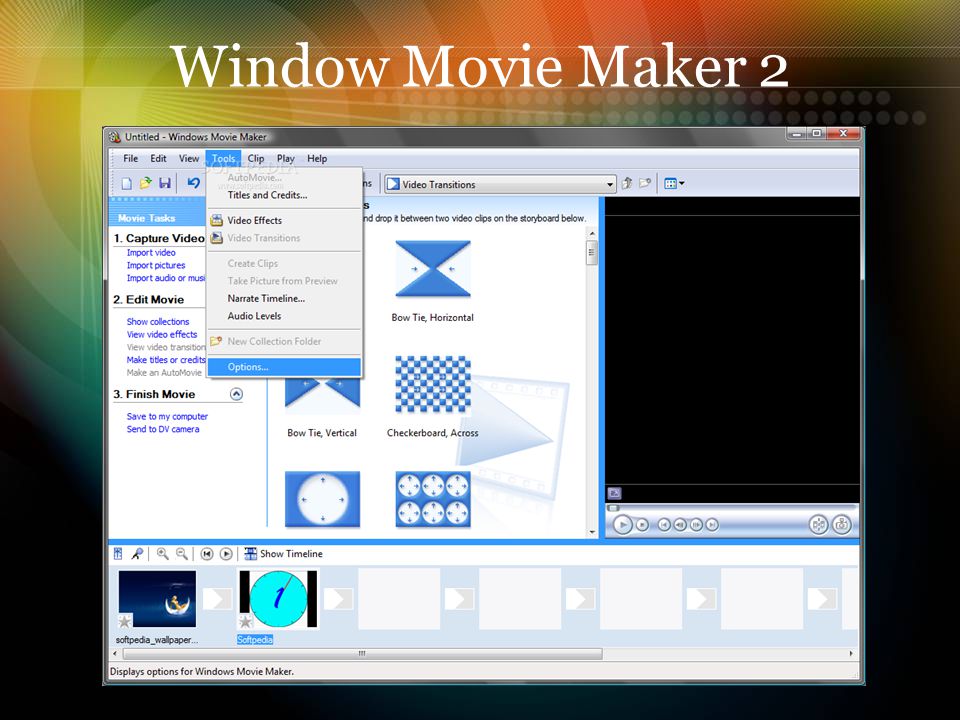The image size is (960, 720).
Task: Click the Import audio or music link
Action: point(166,278)
